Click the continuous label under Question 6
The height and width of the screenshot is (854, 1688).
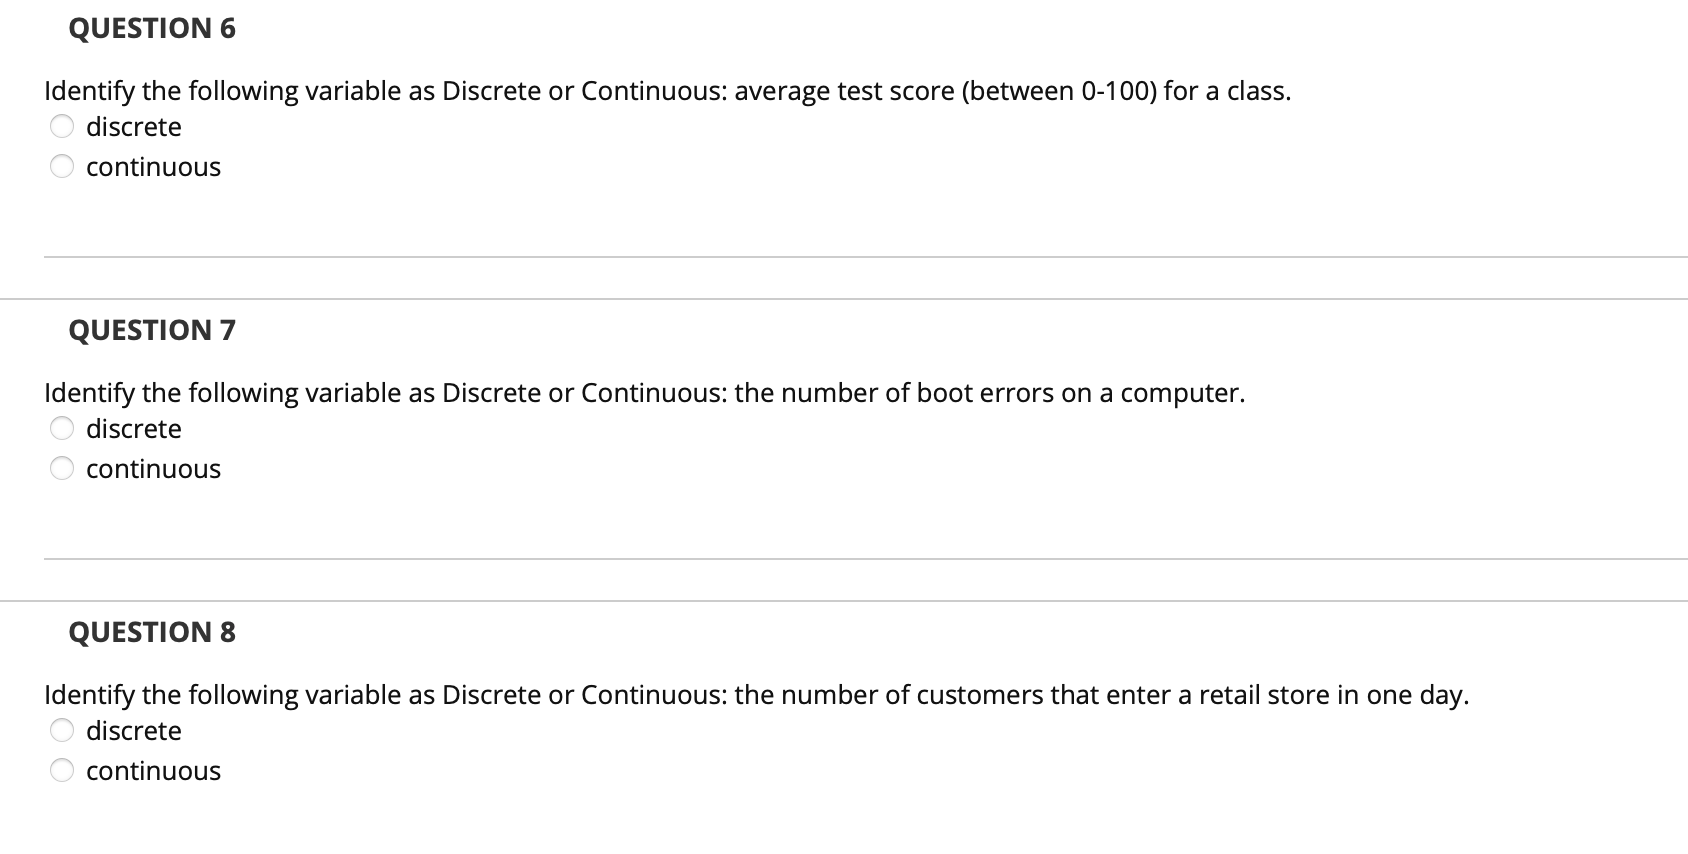tap(153, 166)
